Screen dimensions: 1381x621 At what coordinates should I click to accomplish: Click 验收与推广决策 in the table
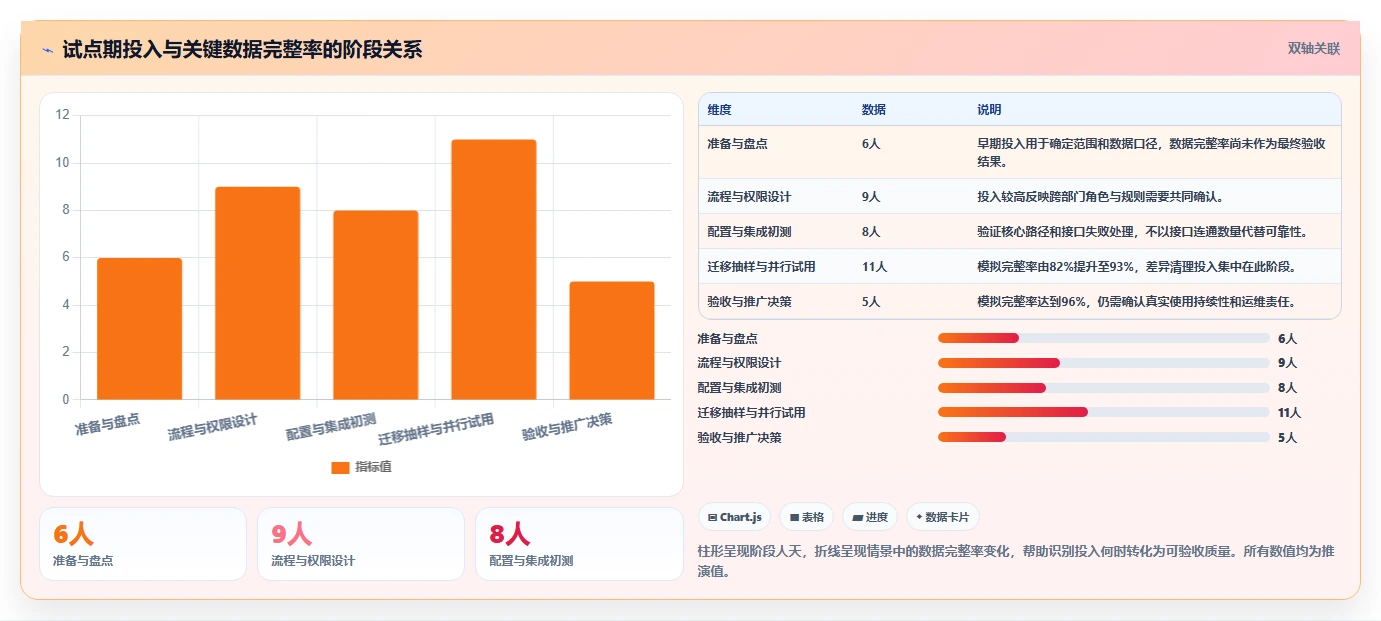[x=749, y=302]
